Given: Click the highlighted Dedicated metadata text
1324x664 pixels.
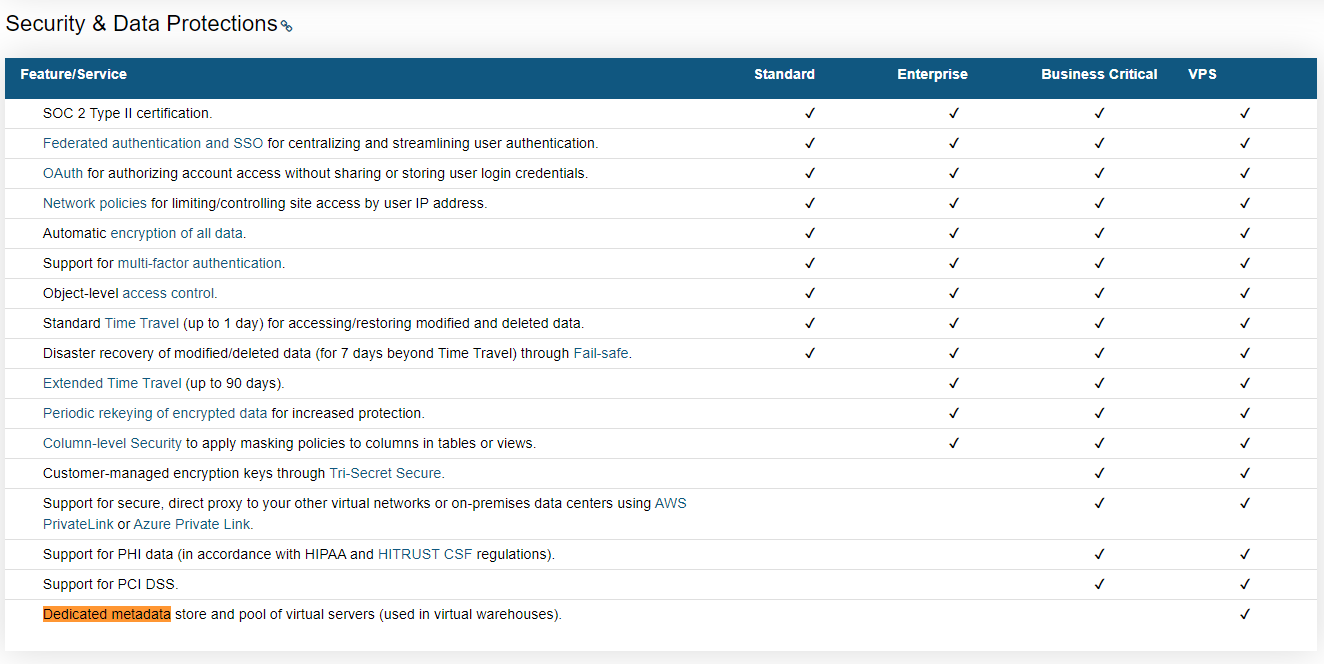Looking at the screenshot, I should tap(106, 614).
